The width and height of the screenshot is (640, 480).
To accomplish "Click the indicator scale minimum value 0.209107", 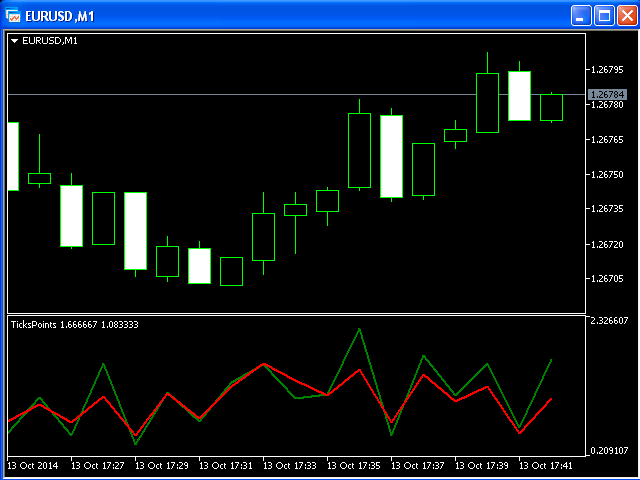I will (x=609, y=451).
